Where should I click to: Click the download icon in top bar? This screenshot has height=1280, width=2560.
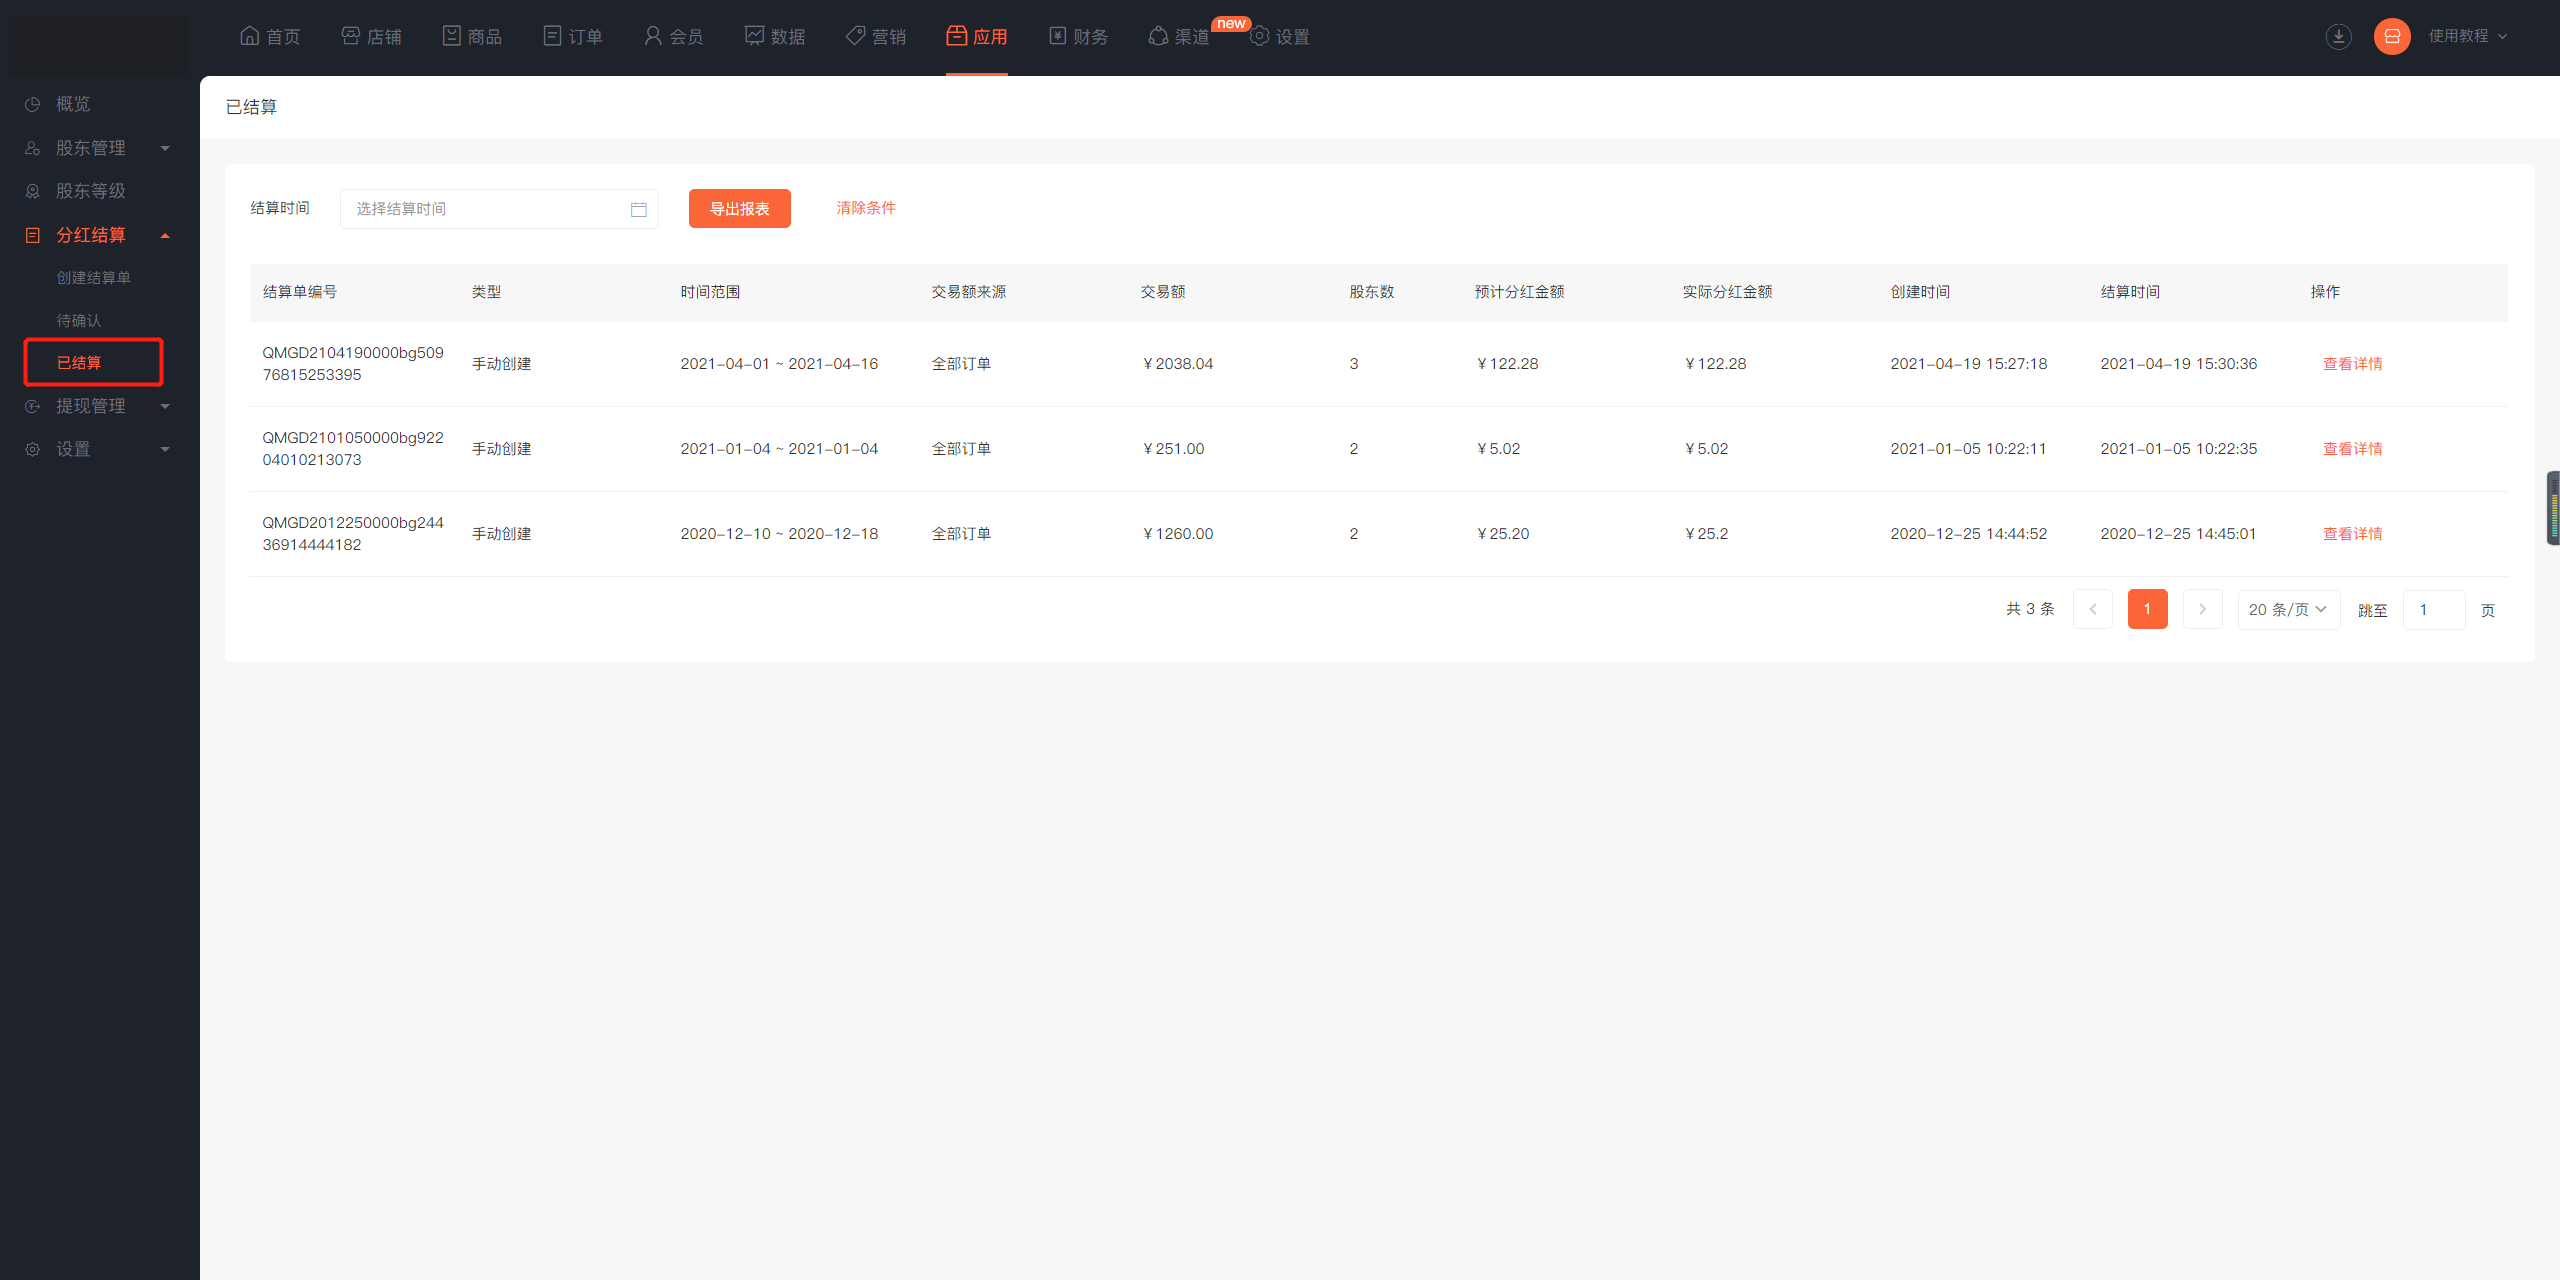[2338, 36]
